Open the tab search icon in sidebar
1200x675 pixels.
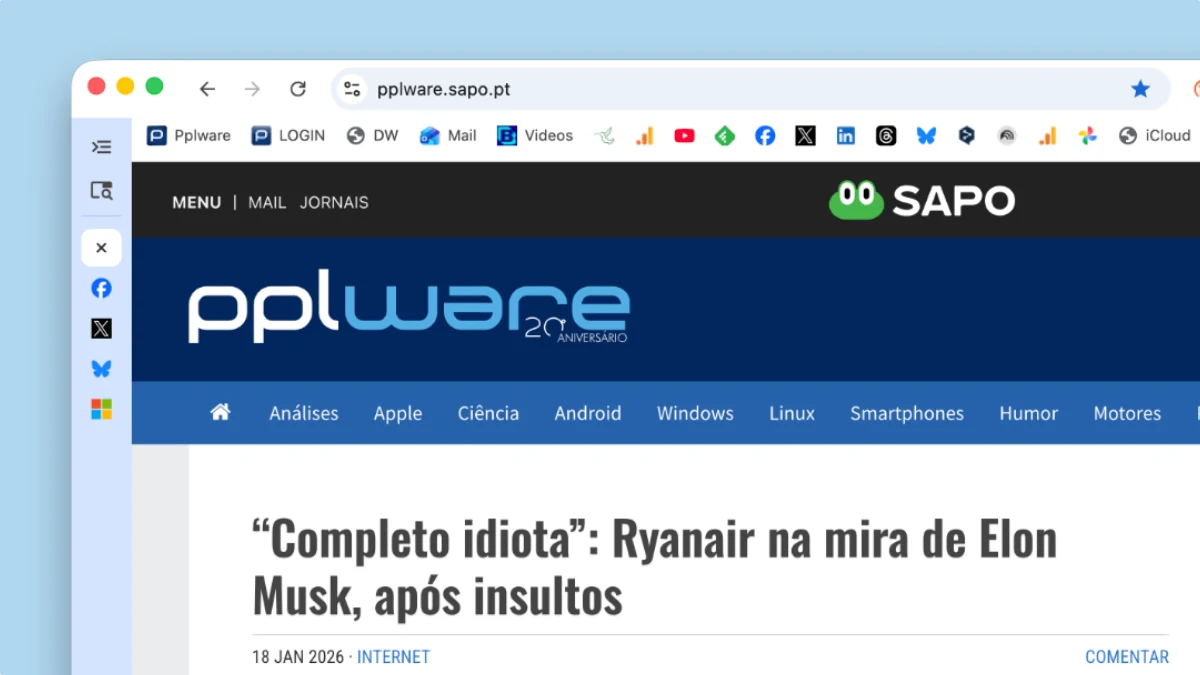101,190
